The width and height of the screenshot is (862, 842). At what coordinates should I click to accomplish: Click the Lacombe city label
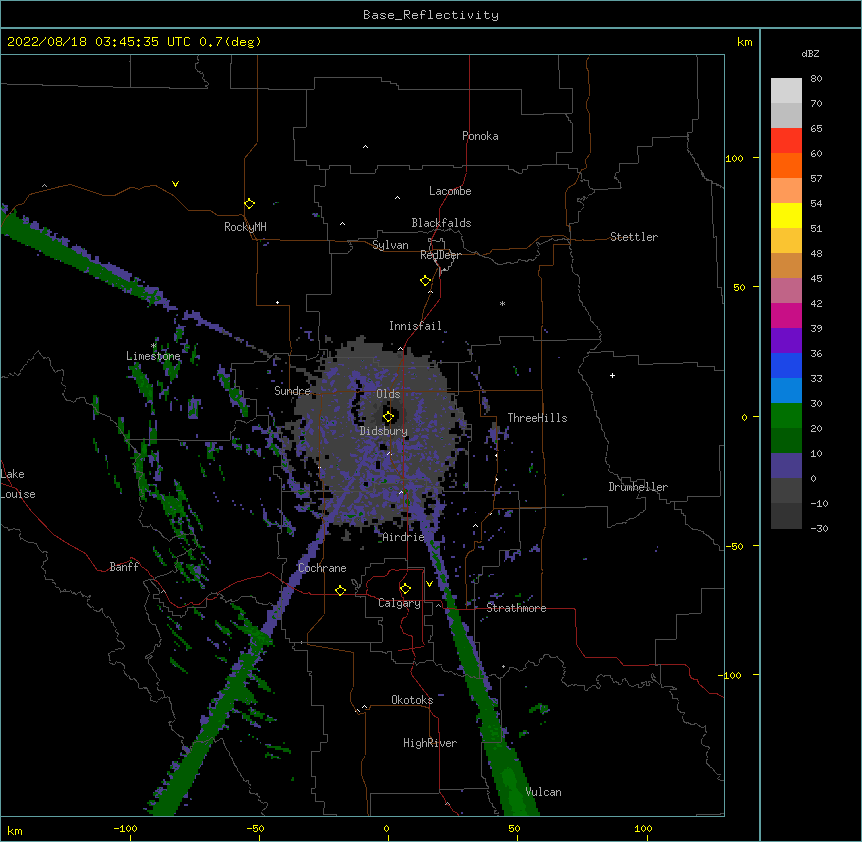pos(450,191)
